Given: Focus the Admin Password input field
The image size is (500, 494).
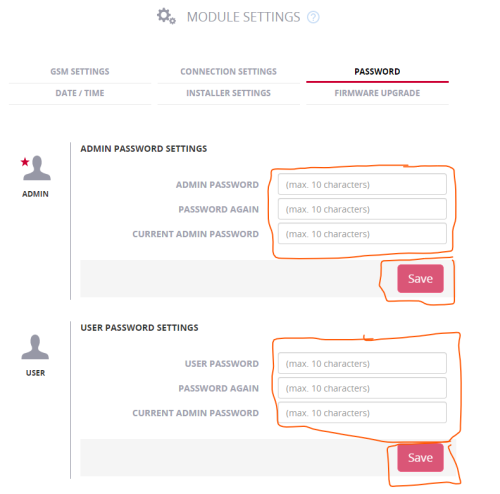Looking at the screenshot, I should pyautogui.click(x=362, y=184).
